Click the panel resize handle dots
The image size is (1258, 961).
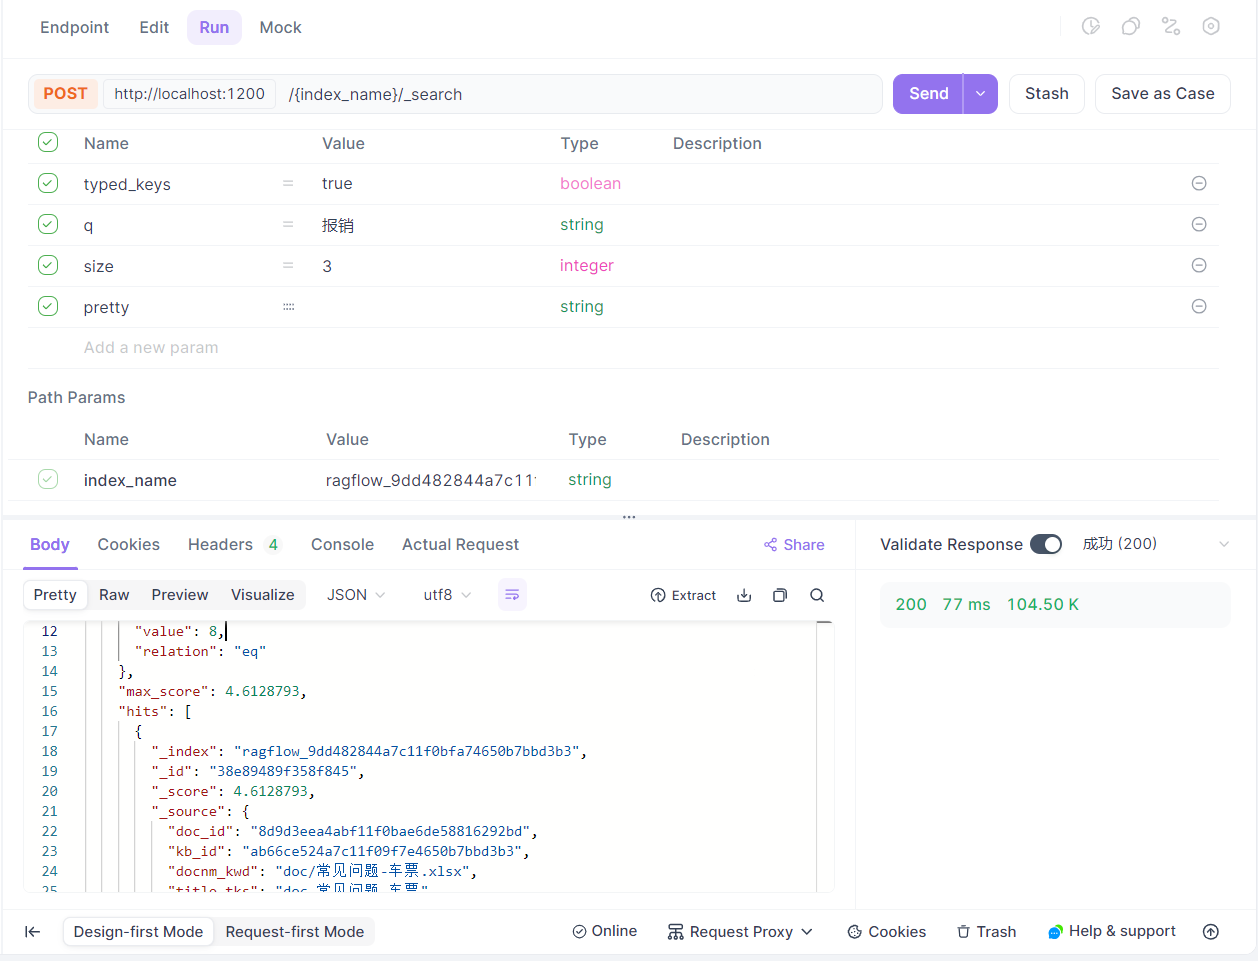pos(629,517)
